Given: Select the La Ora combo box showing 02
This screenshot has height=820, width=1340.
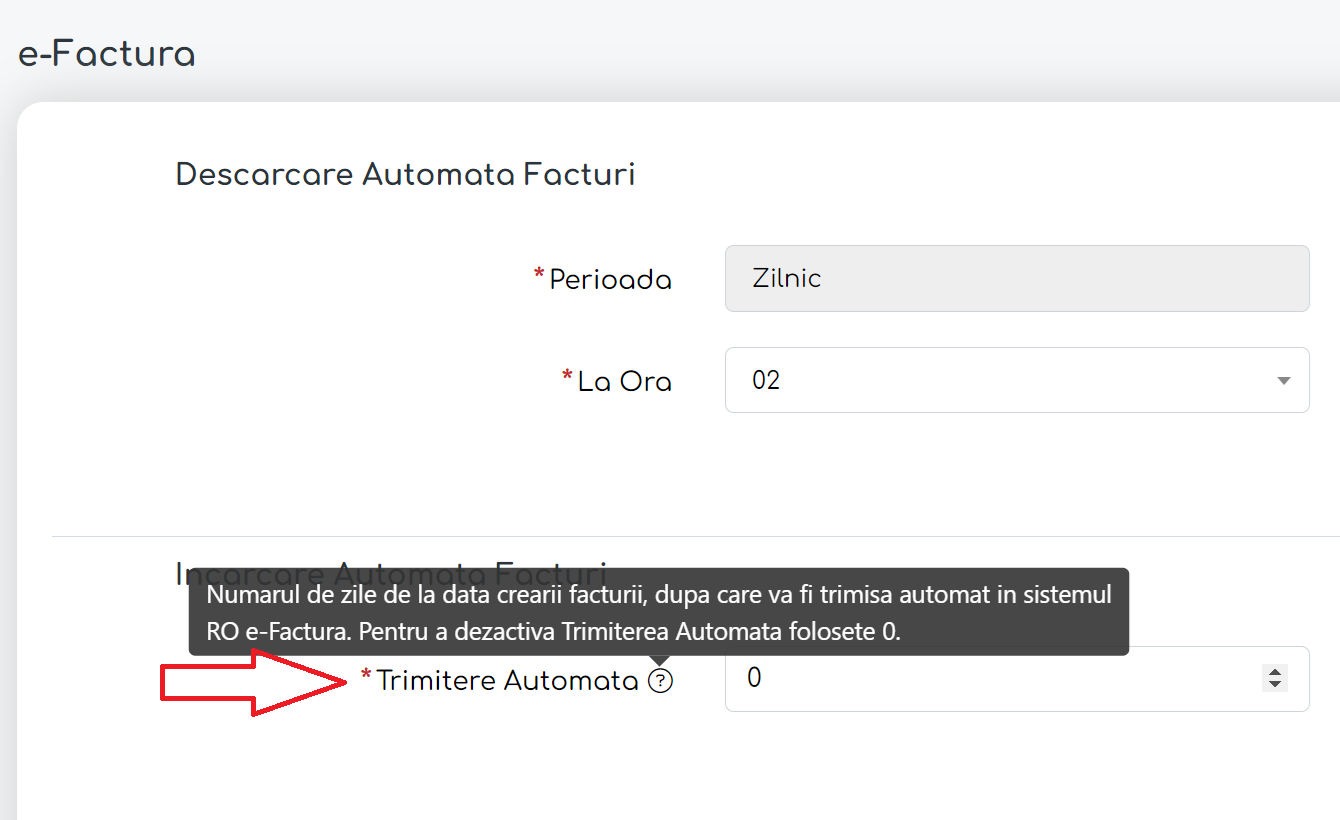Looking at the screenshot, I should [x=1017, y=380].
